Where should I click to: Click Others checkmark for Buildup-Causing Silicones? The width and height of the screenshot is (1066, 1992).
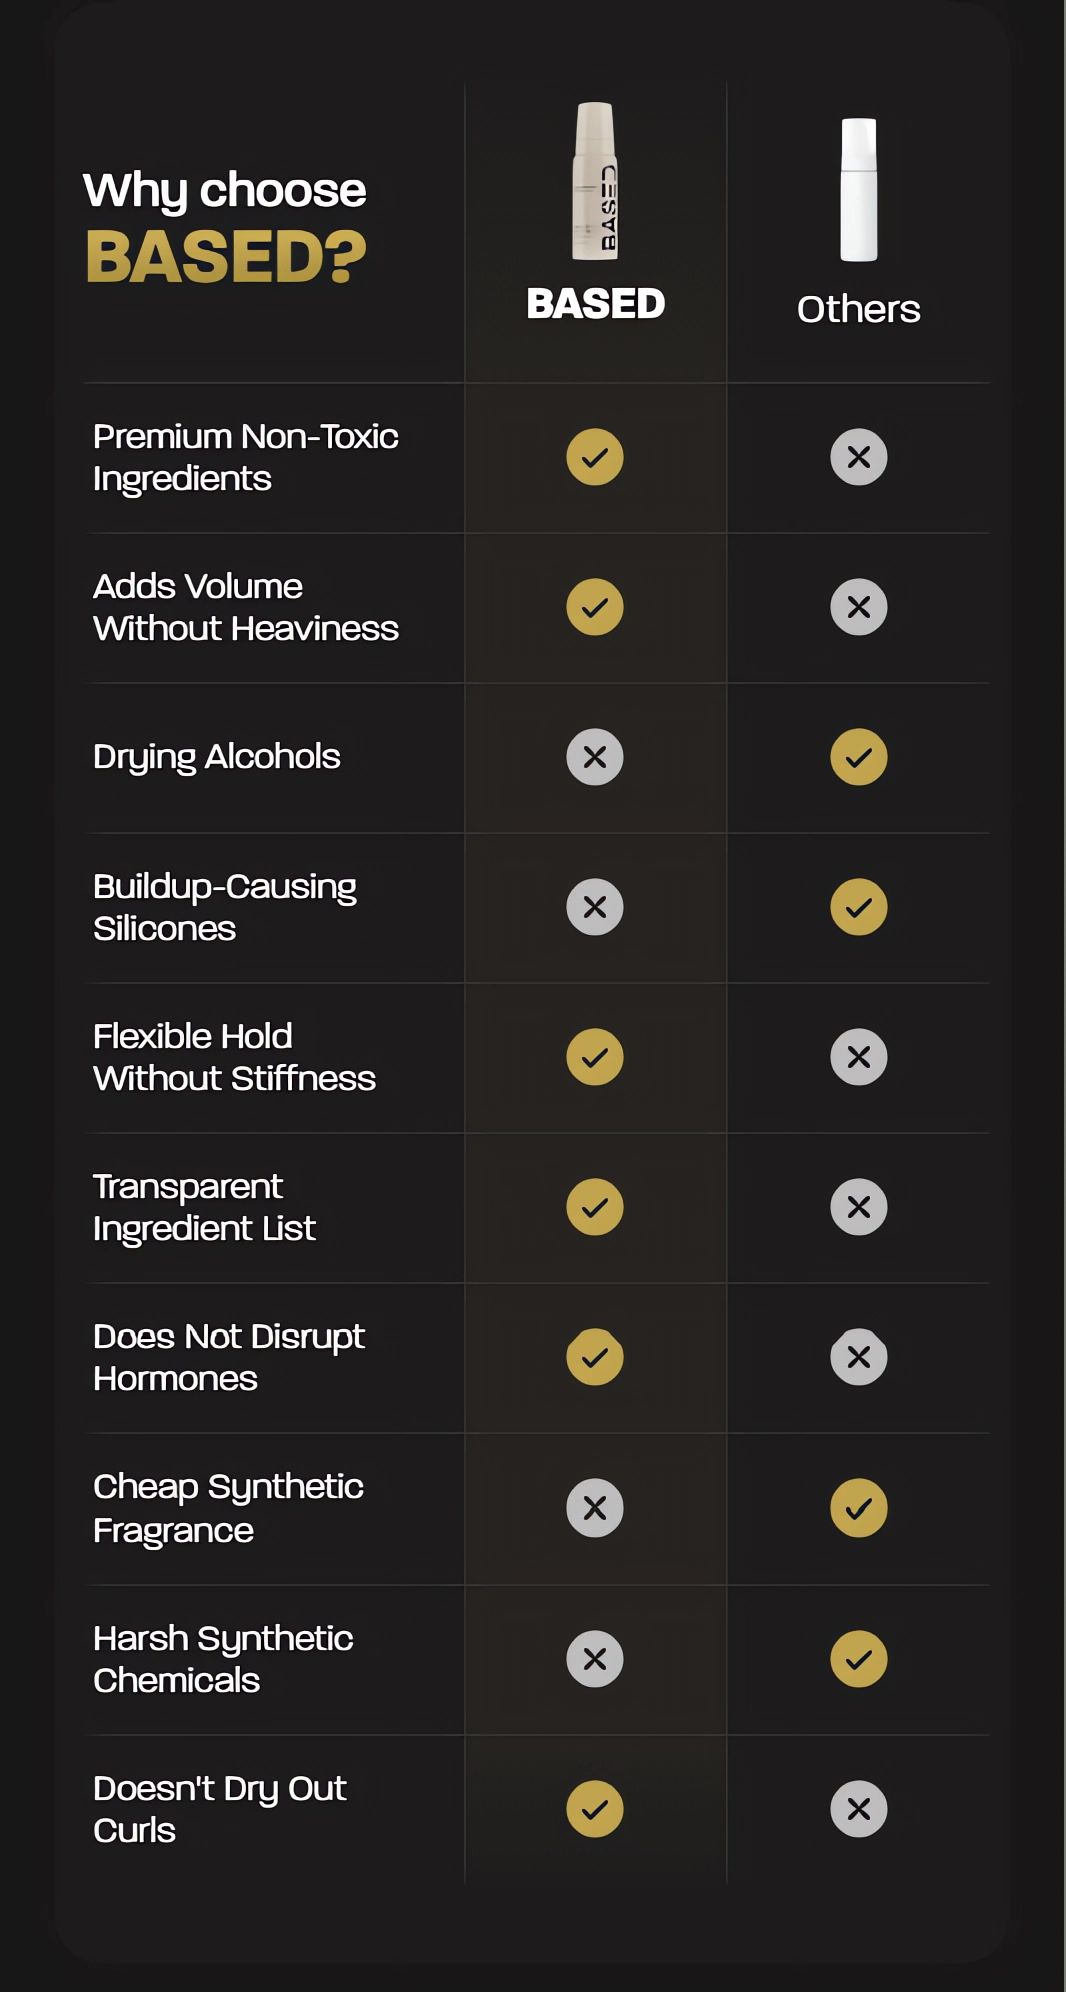859,907
